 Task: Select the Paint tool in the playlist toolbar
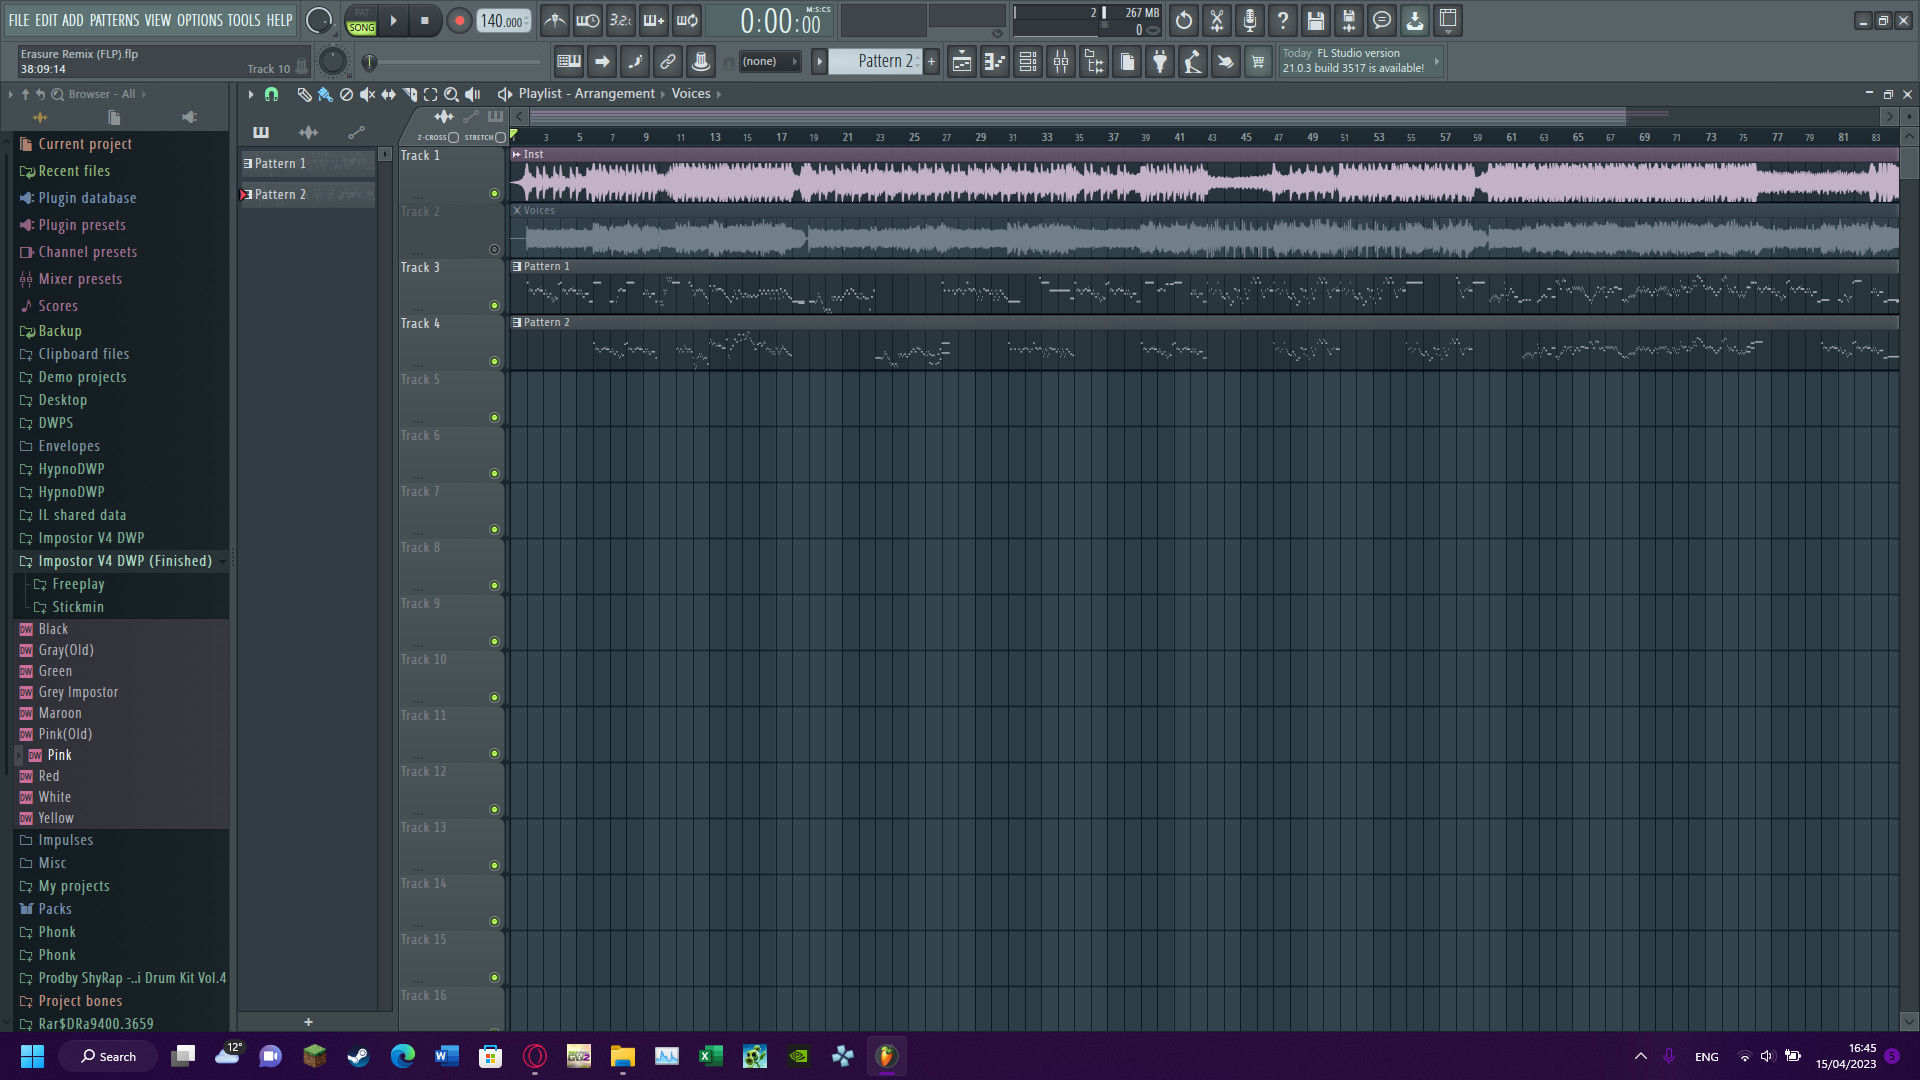click(324, 94)
